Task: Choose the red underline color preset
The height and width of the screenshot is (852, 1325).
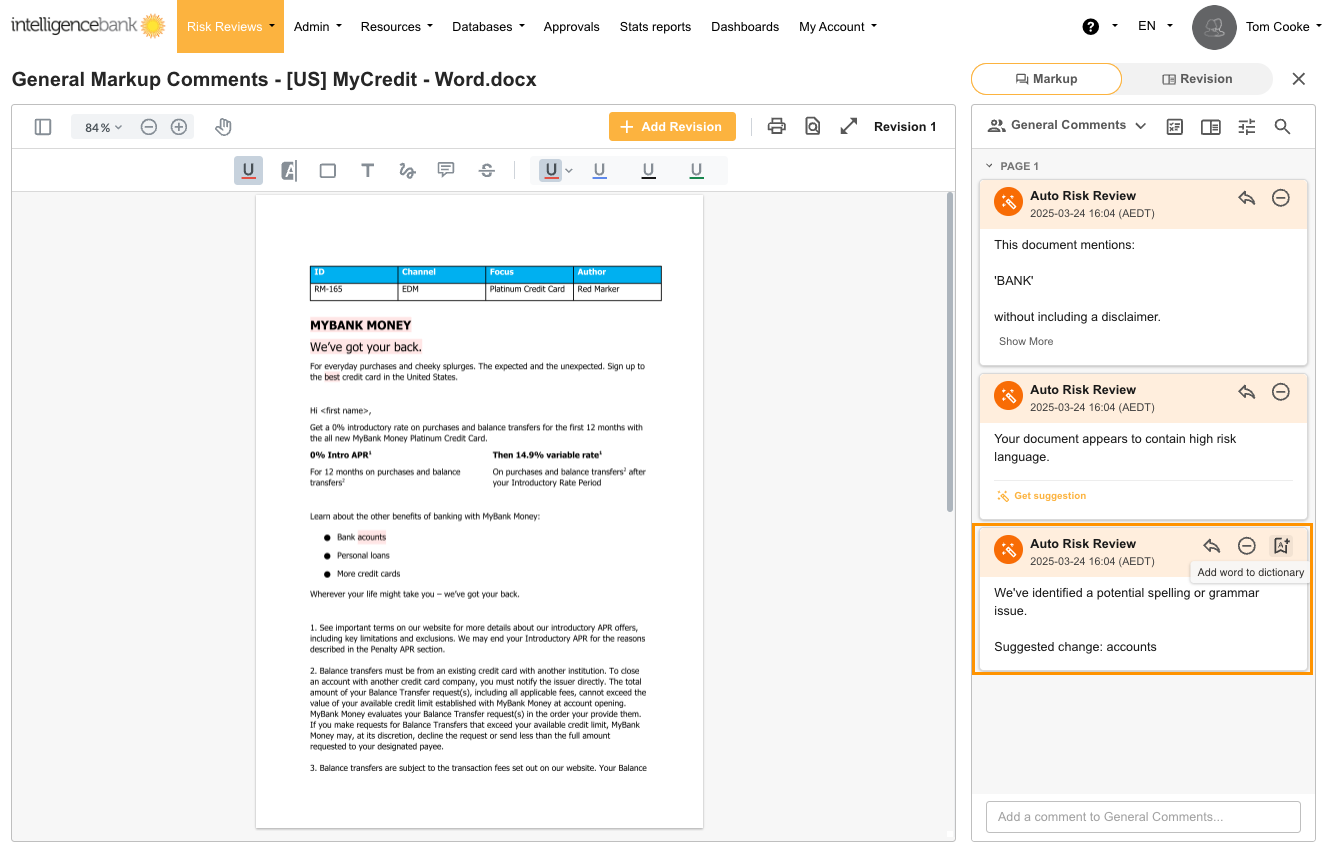Action: pos(550,171)
